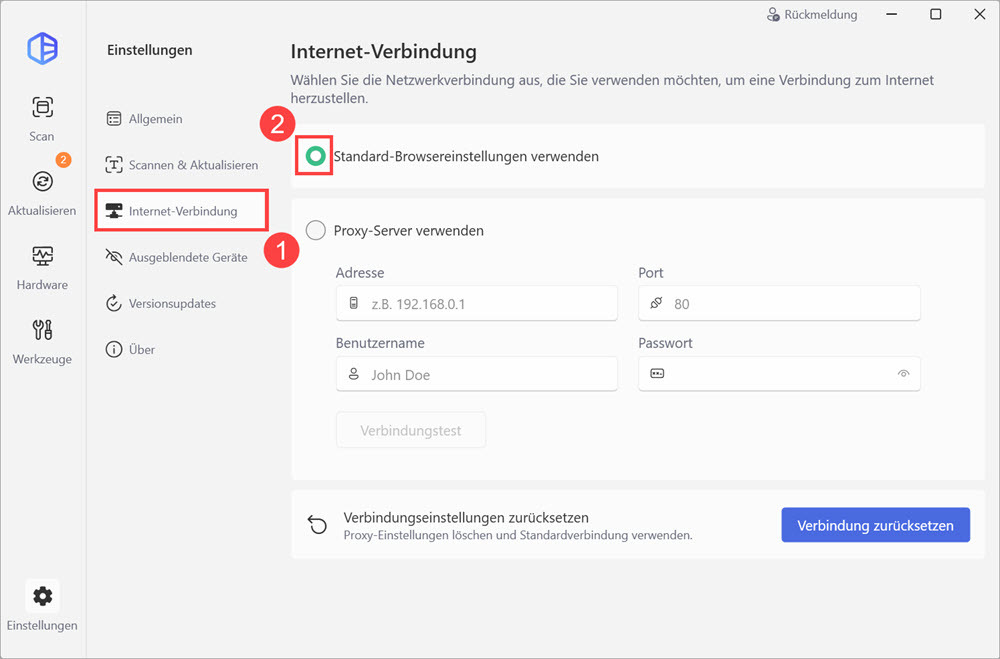Click the app logo icon
The height and width of the screenshot is (659, 1000).
pos(43,48)
